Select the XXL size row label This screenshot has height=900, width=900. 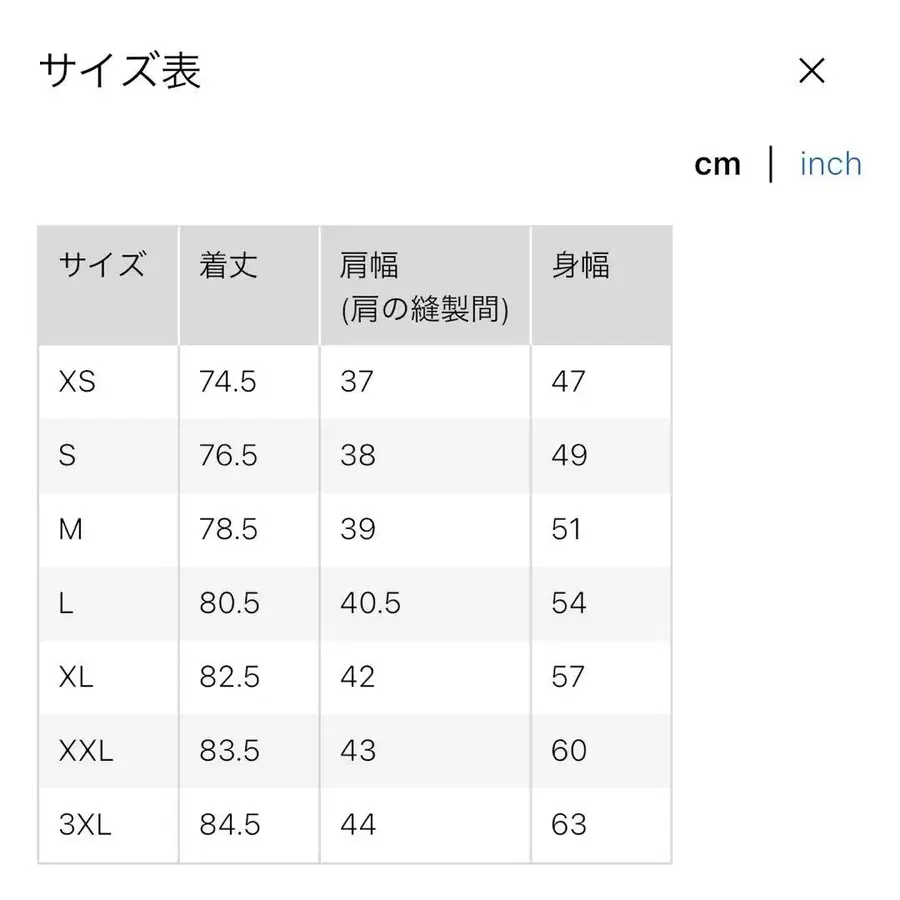tap(86, 751)
